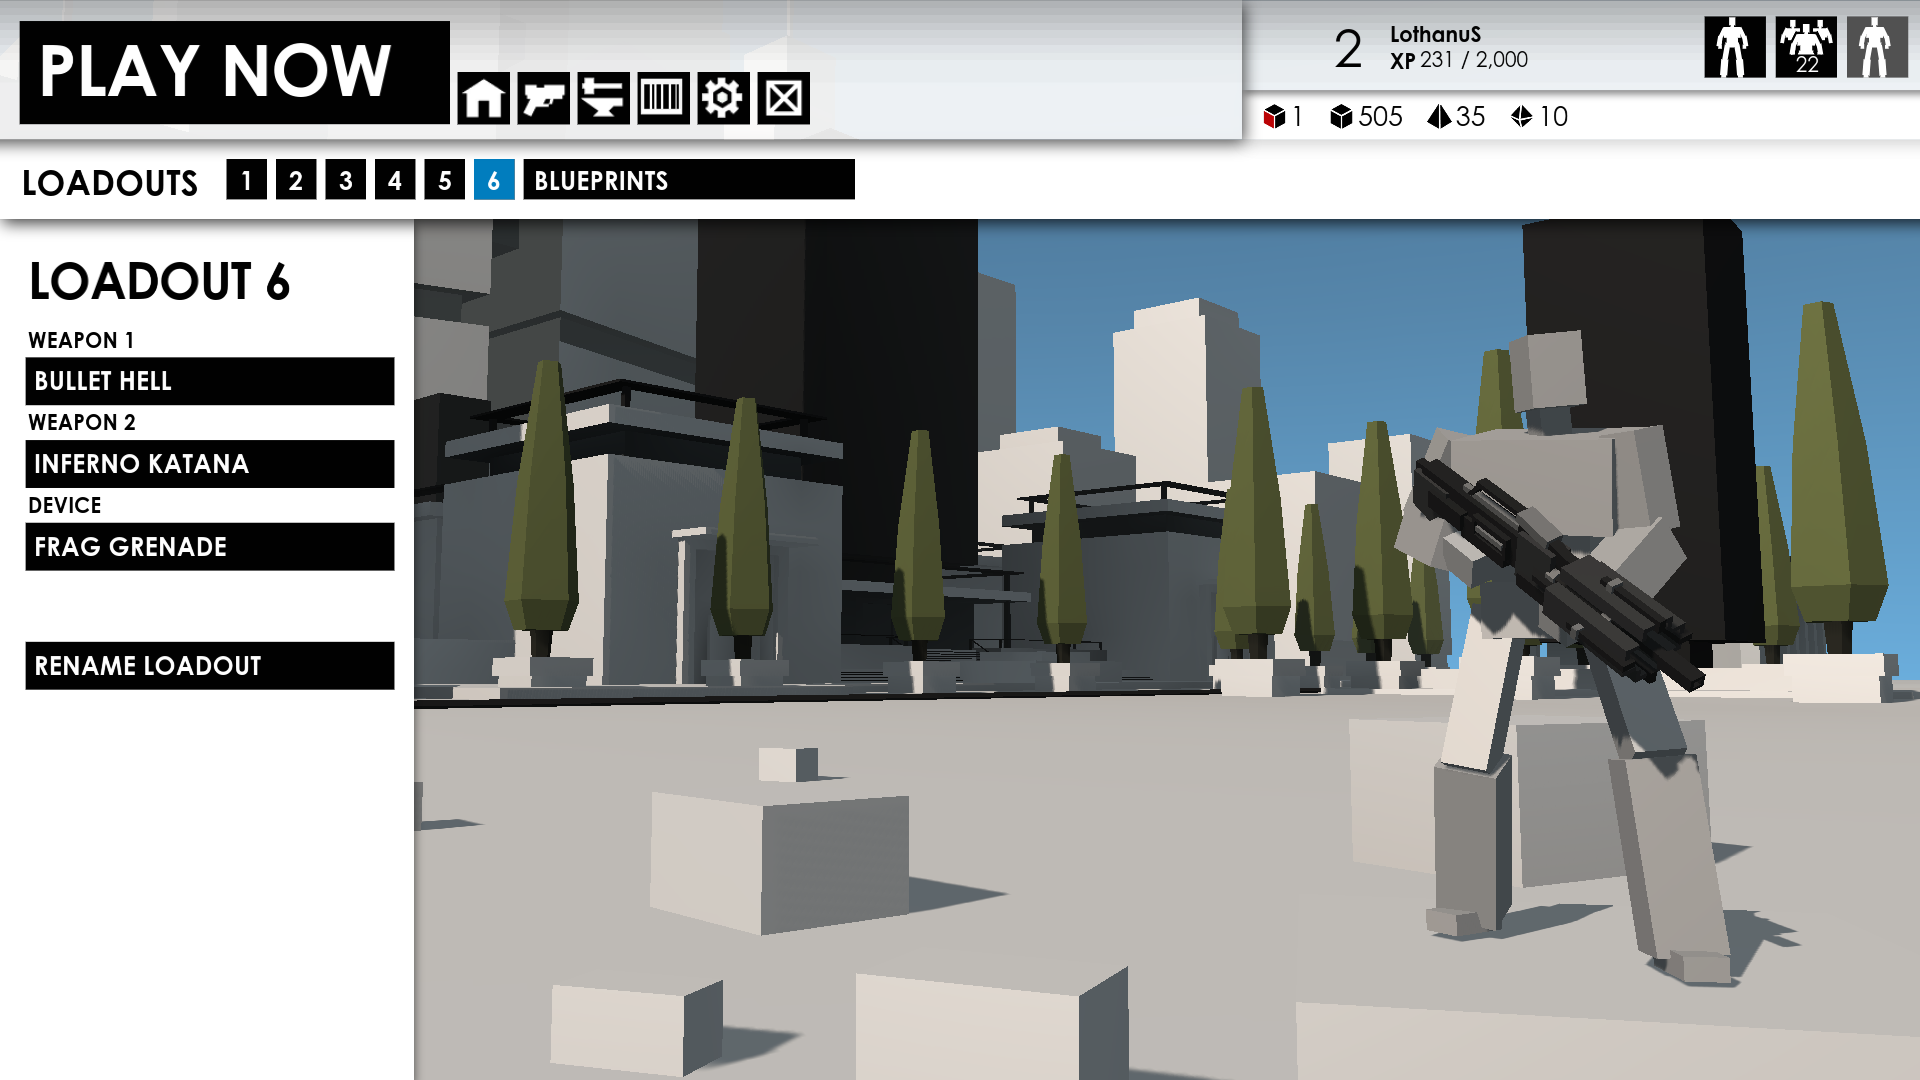Click the LothanuS player name
Image resolution: width=1920 pixels, height=1080 pixels.
1434,34
